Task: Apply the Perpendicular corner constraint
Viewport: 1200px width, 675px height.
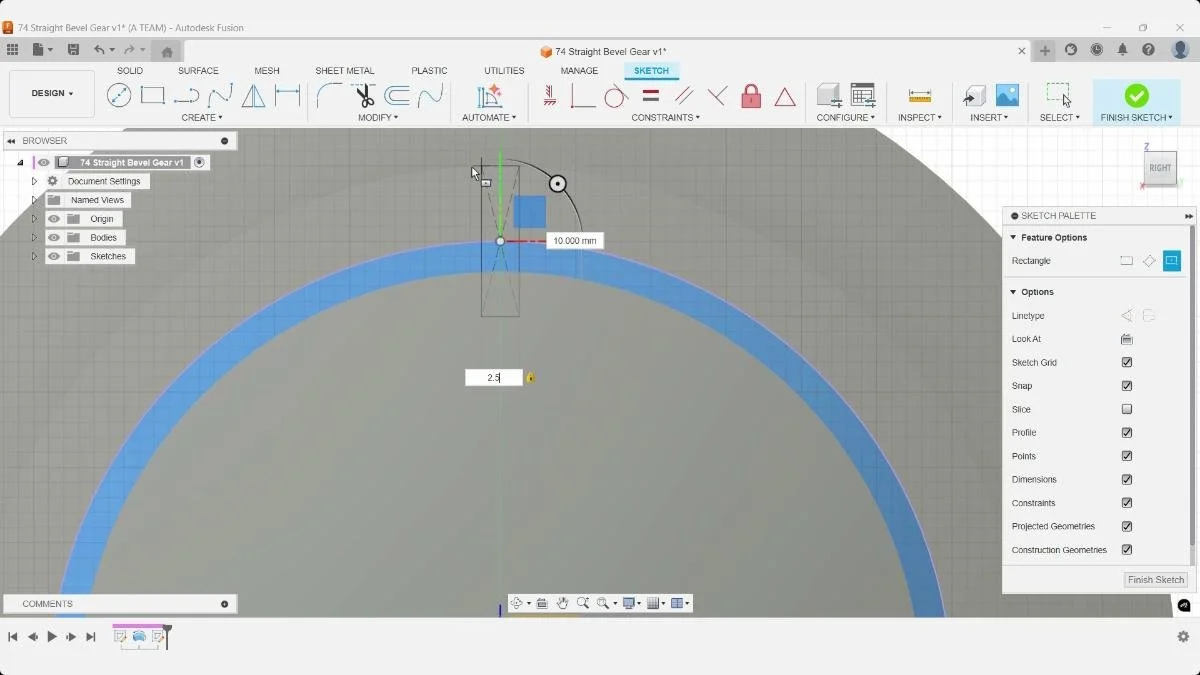Action: coord(583,96)
